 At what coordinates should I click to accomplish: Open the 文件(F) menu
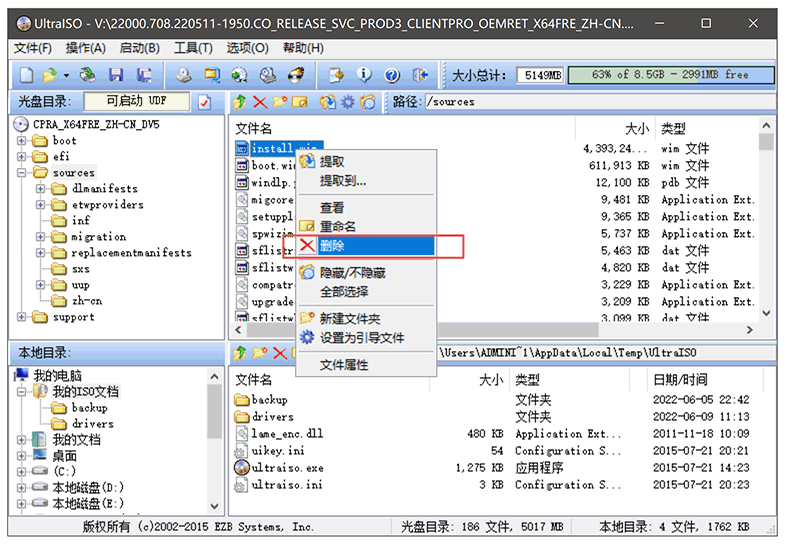[33, 48]
